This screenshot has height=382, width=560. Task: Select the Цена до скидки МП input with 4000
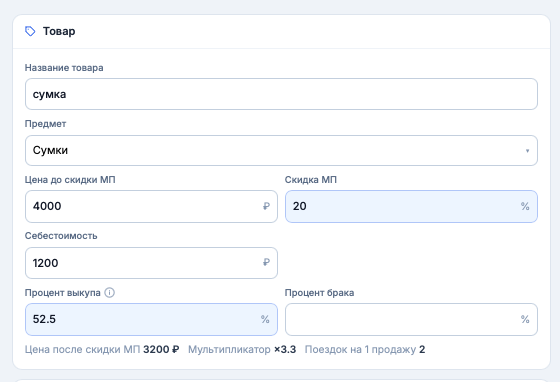(151, 206)
